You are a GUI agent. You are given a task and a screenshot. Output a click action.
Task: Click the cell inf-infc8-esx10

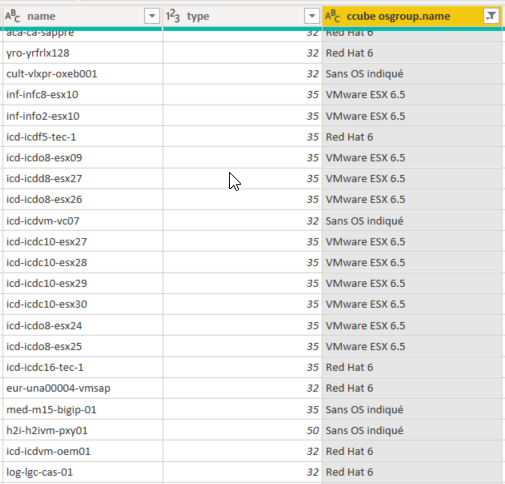coord(82,95)
